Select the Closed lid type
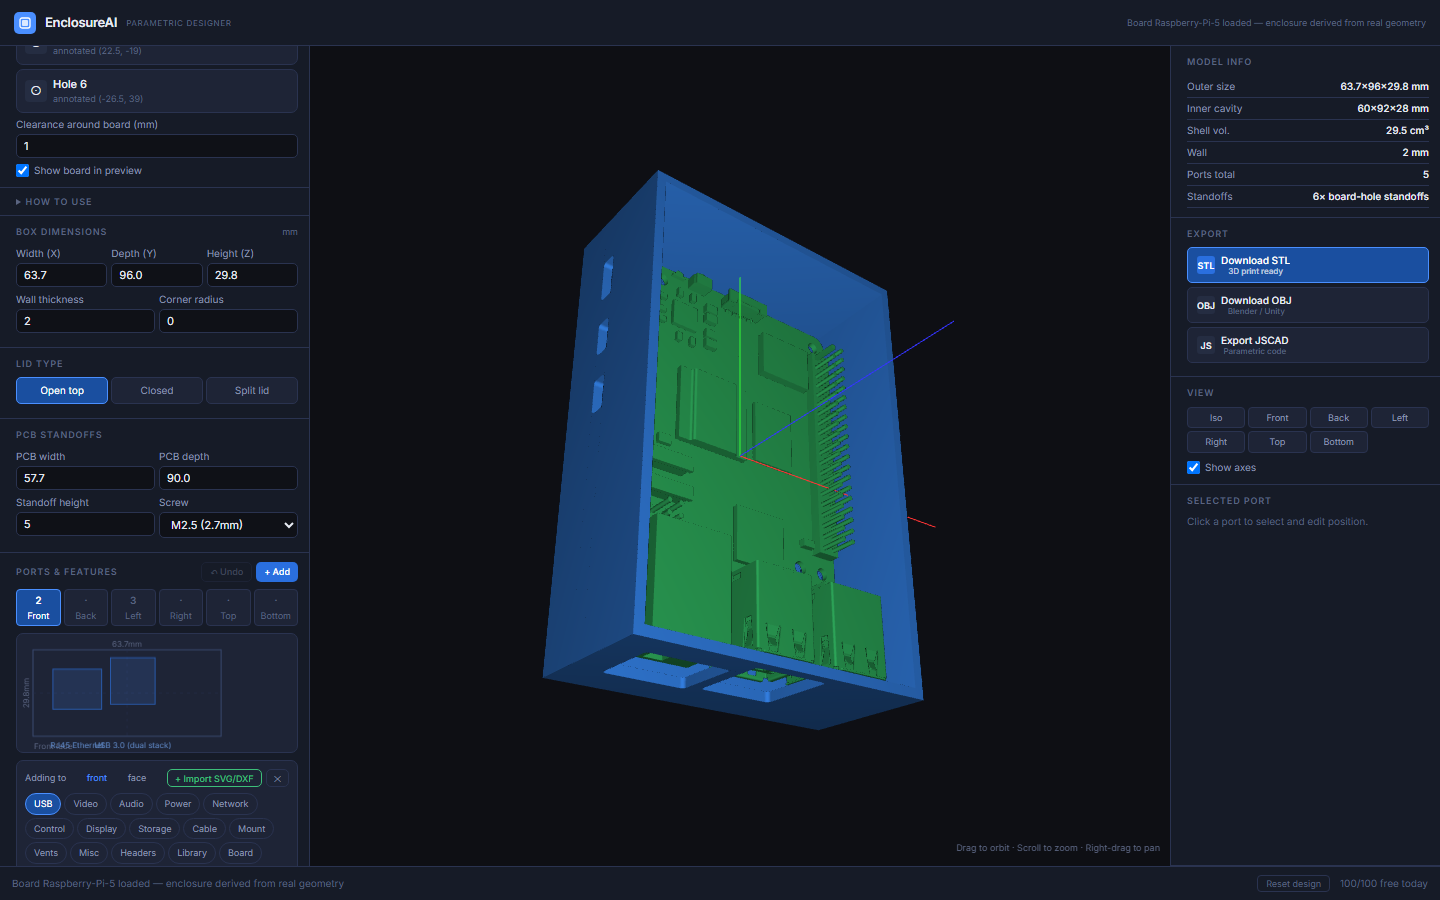Image resolution: width=1440 pixels, height=900 pixels. 157,390
